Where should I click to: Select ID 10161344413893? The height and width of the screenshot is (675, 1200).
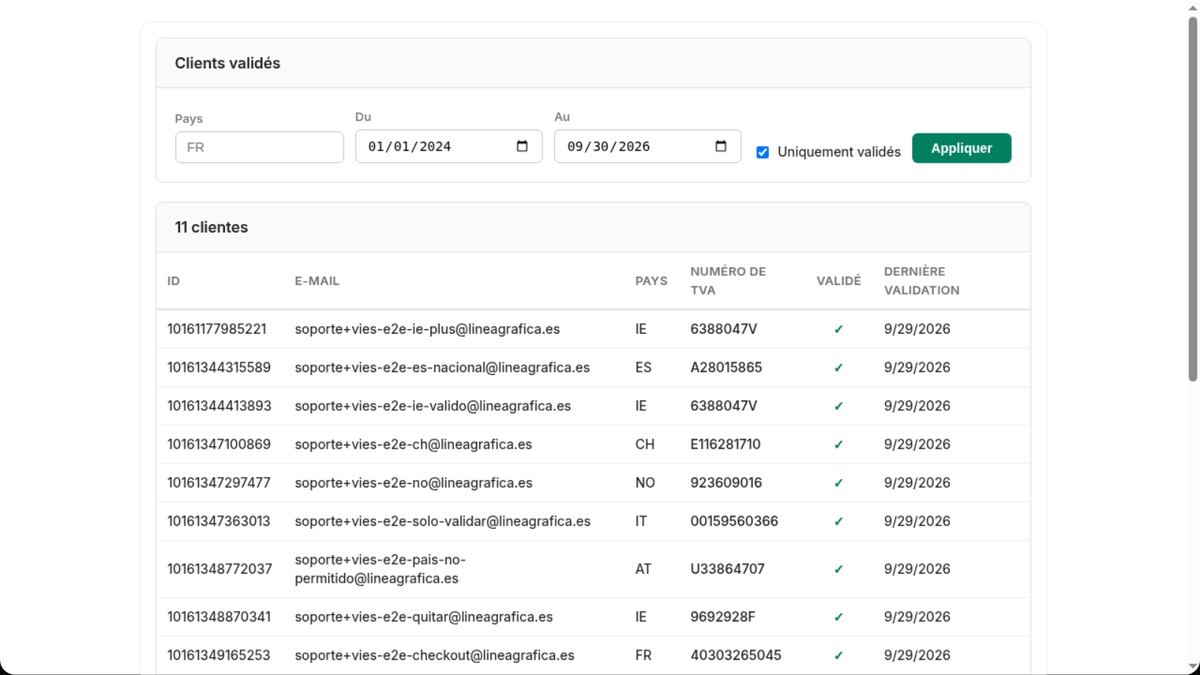point(219,406)
